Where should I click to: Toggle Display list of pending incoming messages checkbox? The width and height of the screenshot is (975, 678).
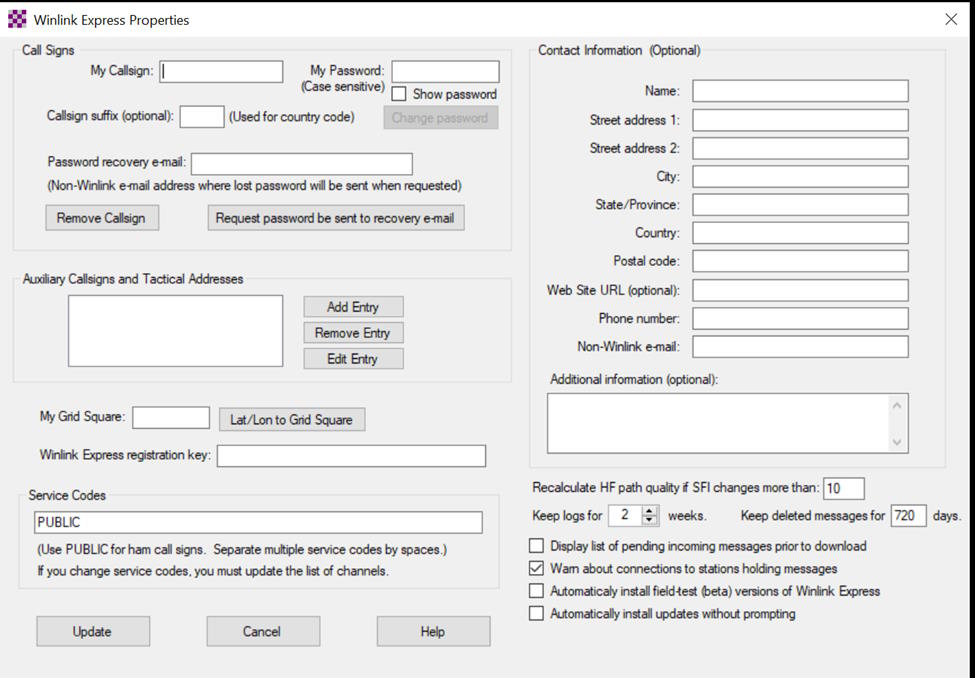pos(536,546)
